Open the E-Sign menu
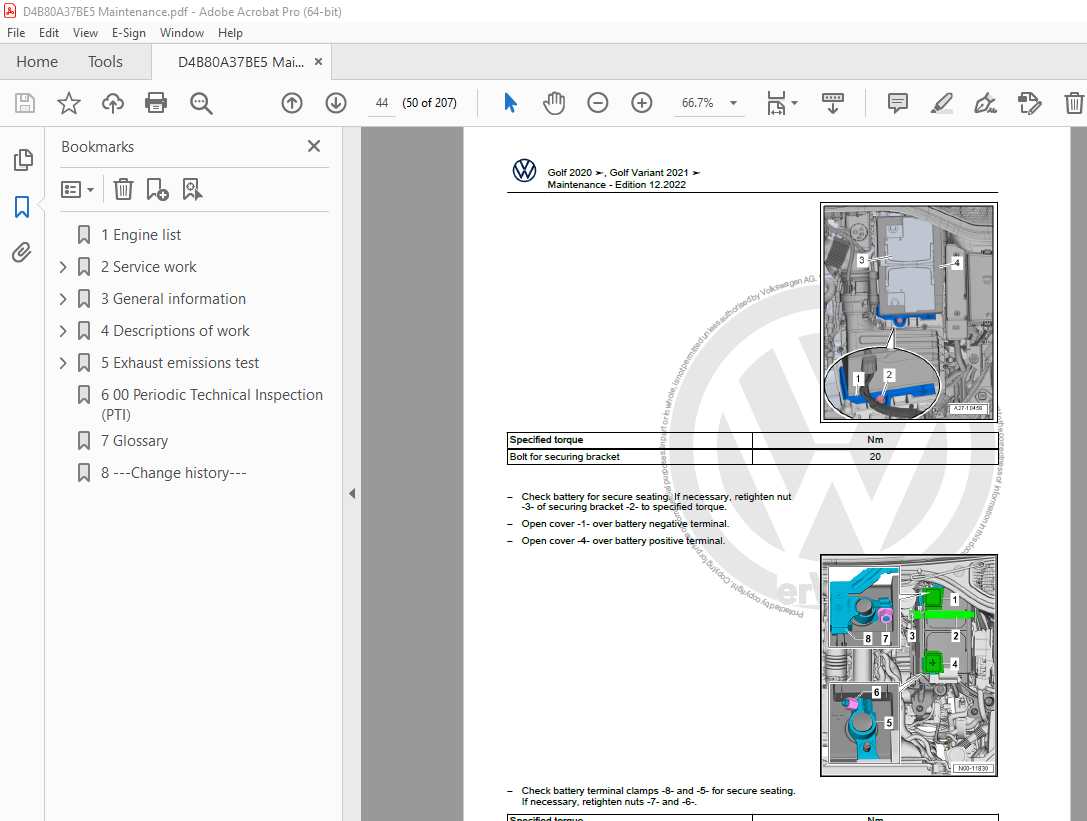 [x=129, y=33]
